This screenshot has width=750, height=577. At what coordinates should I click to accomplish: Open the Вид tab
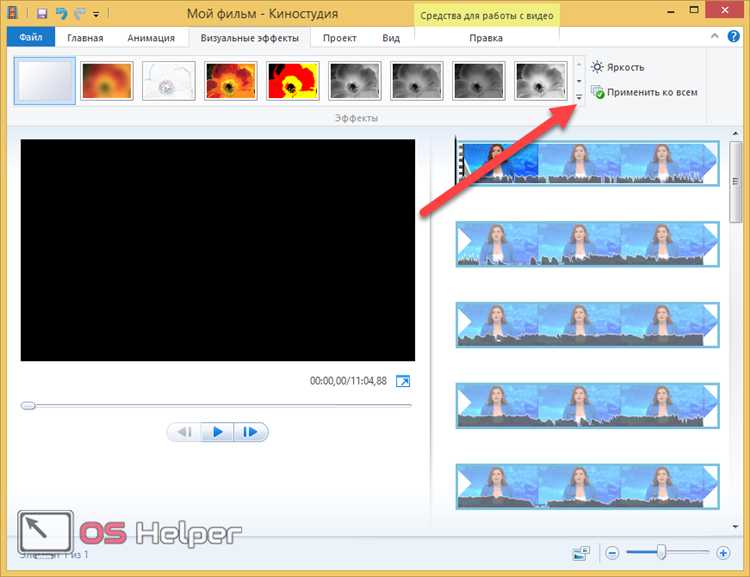coord(391,38)
